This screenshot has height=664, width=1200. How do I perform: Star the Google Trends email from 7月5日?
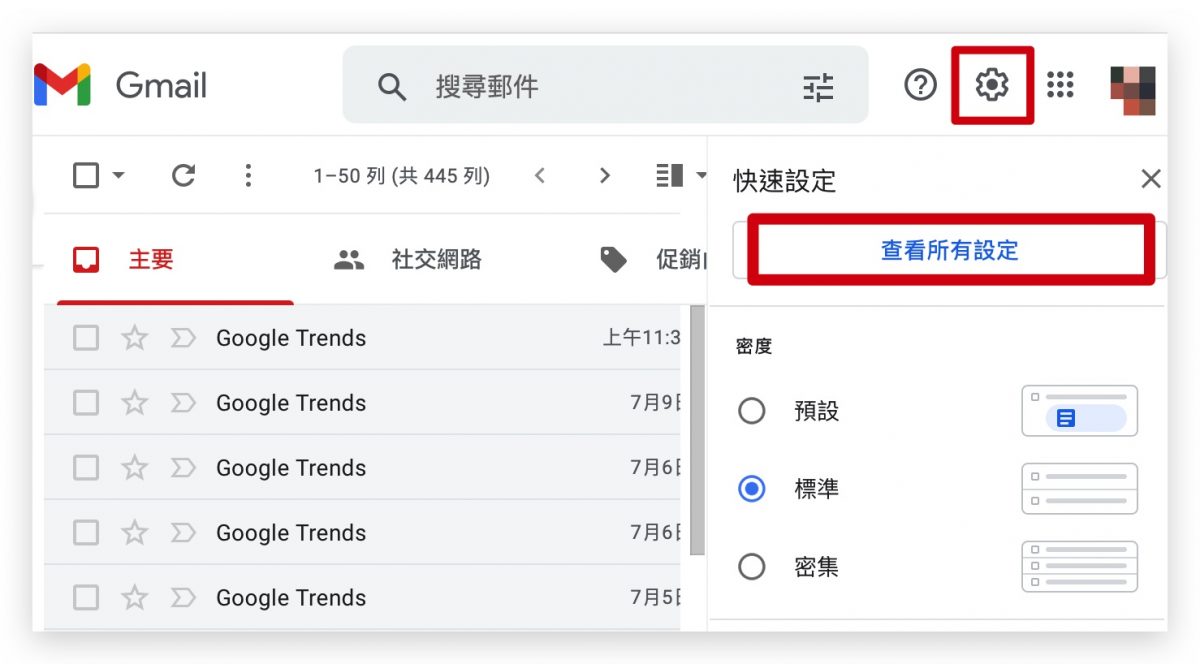tap(134, 597)
